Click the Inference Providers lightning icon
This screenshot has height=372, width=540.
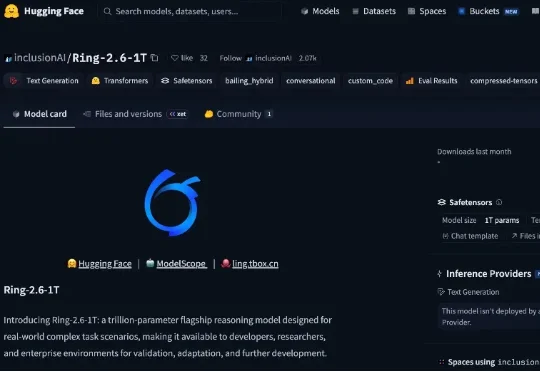click(439, 274)
